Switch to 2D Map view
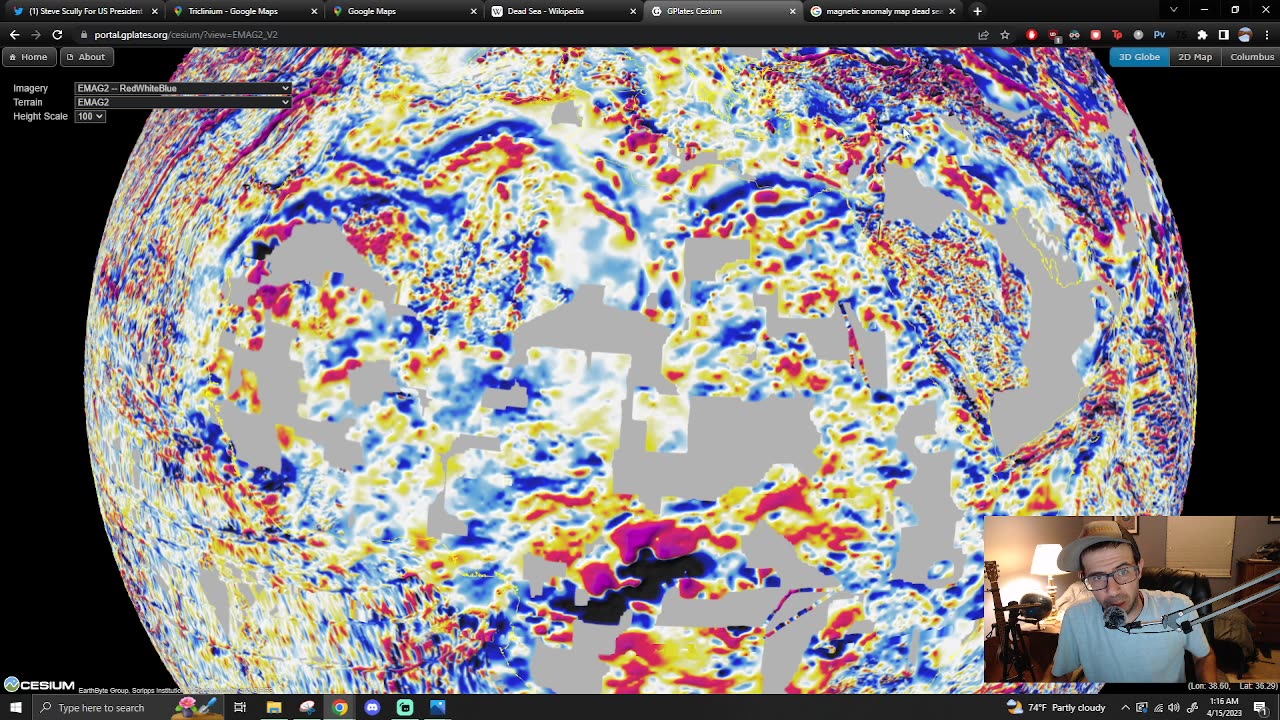Screen dimensions: 1280x720 point(1195,57)
